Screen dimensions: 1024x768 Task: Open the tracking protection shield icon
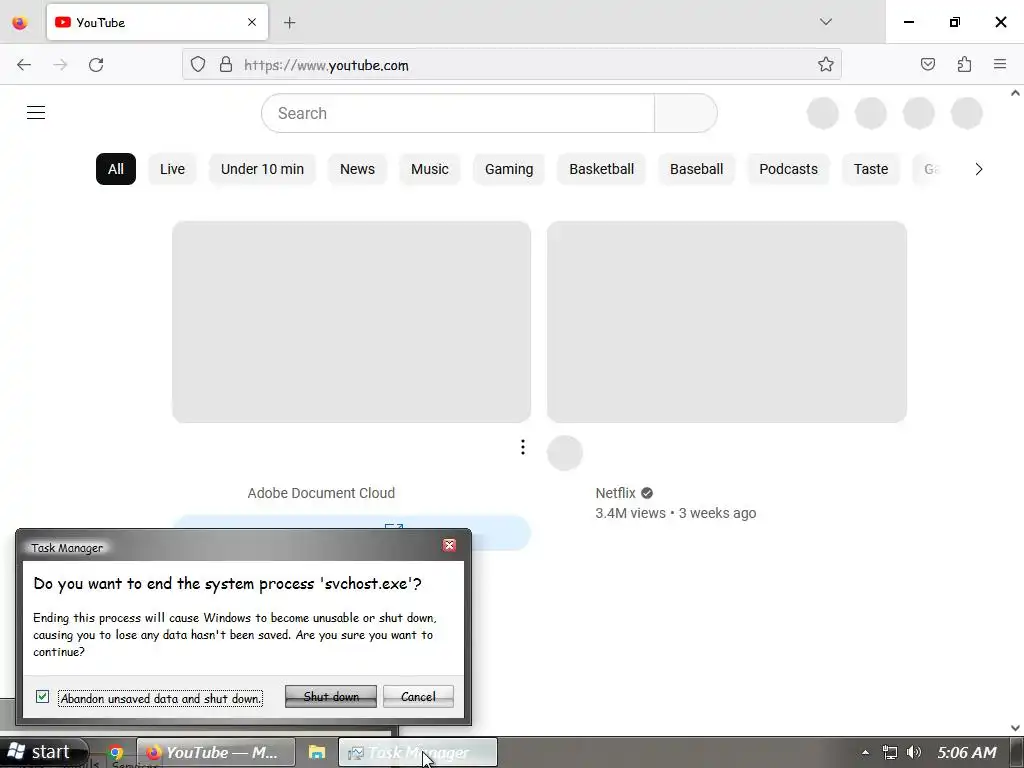click(198, 65)
